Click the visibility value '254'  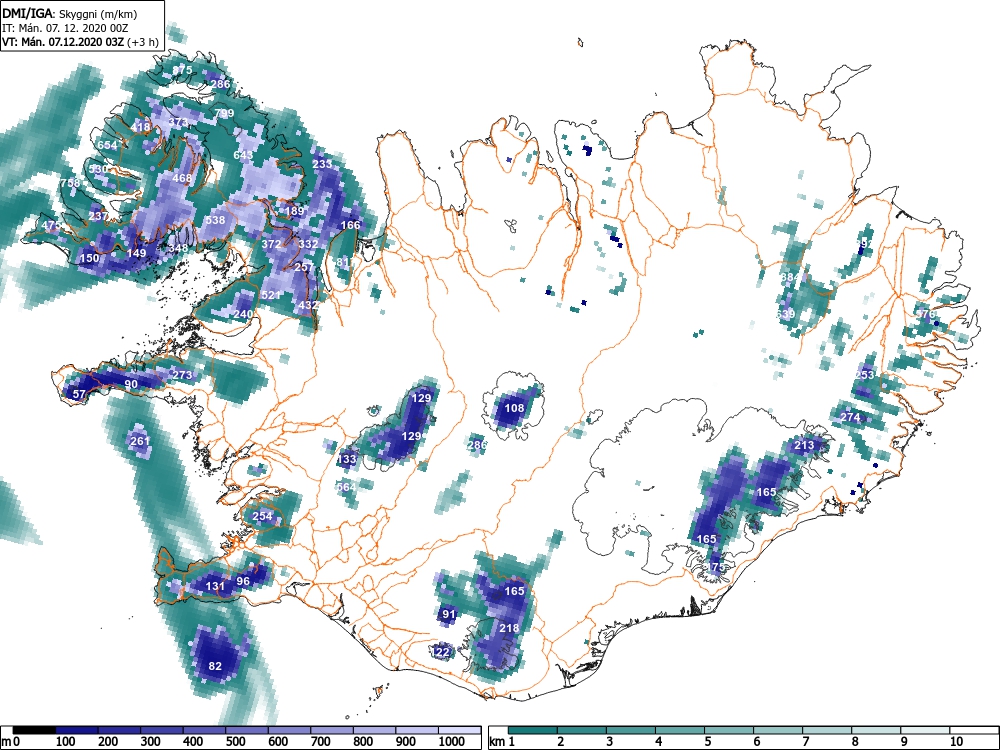point(262,516)
